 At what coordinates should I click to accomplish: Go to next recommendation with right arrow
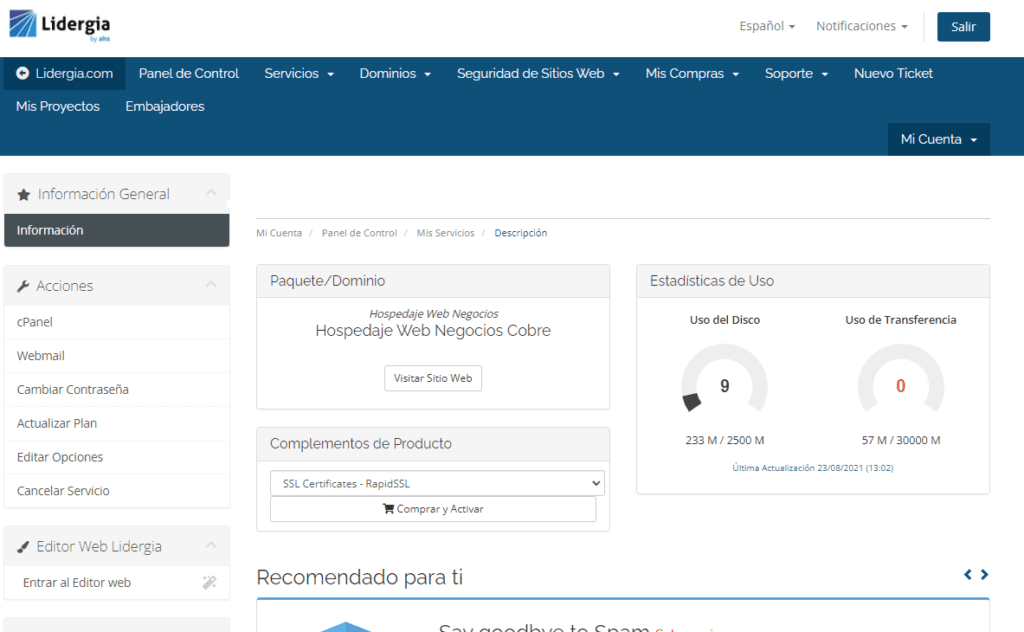point(984,575)
